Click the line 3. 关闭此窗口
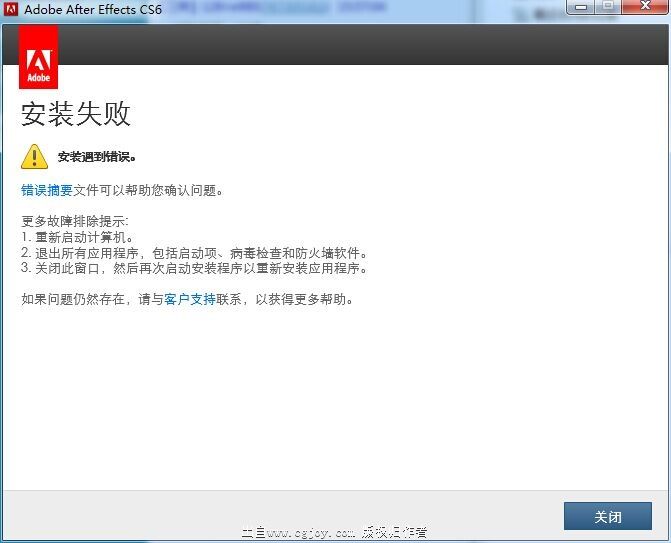The width and height of the screenshot is (671, 543). click(x=195, y=268)
